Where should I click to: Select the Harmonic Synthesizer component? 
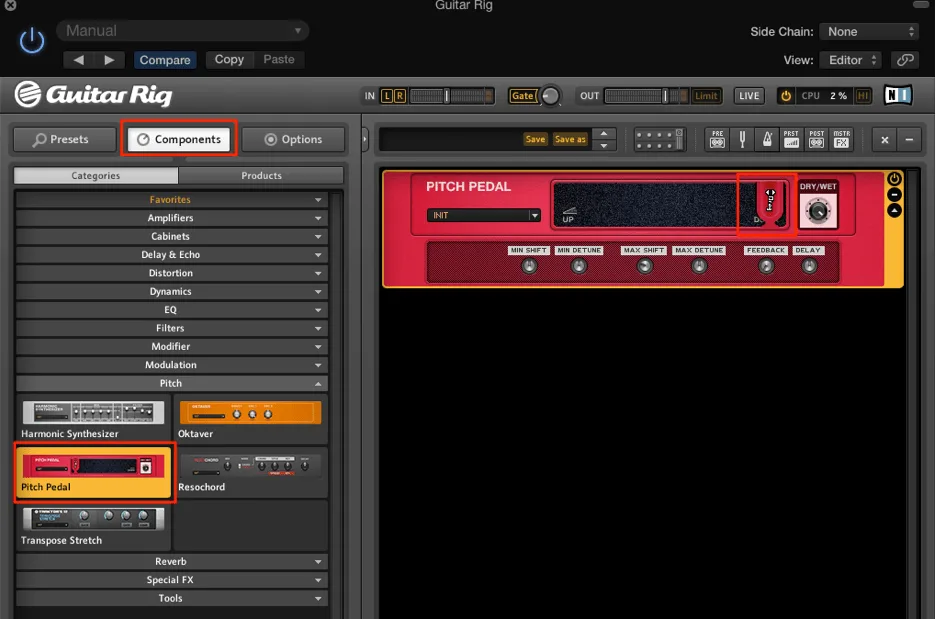pos(94,420)
